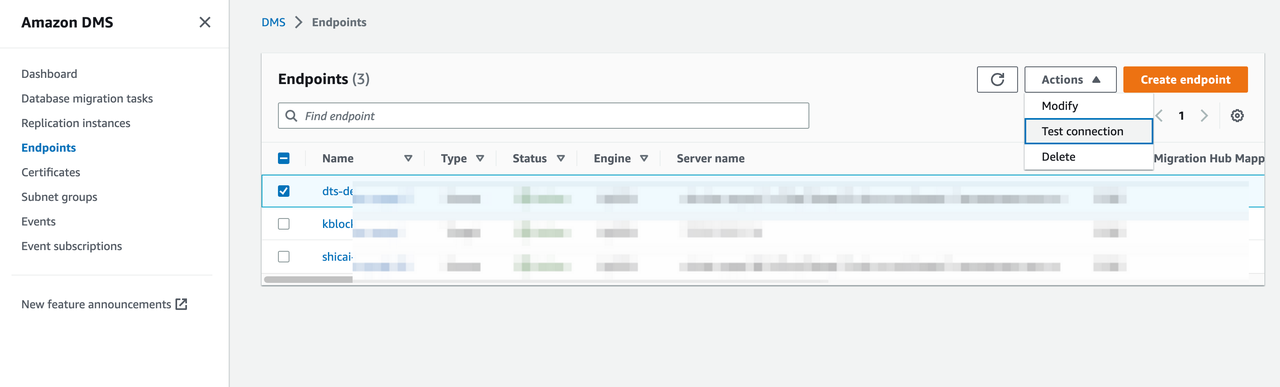Screen dimensions: 1280x387
Task: Open Subnet groups
Action: (x=59, y=197)
